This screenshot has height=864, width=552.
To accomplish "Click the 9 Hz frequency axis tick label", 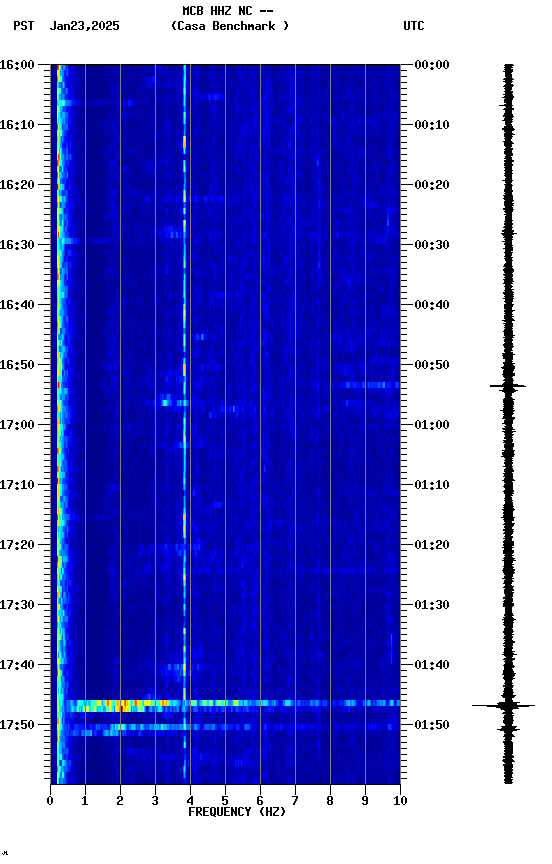I will [x=365, y=801].
